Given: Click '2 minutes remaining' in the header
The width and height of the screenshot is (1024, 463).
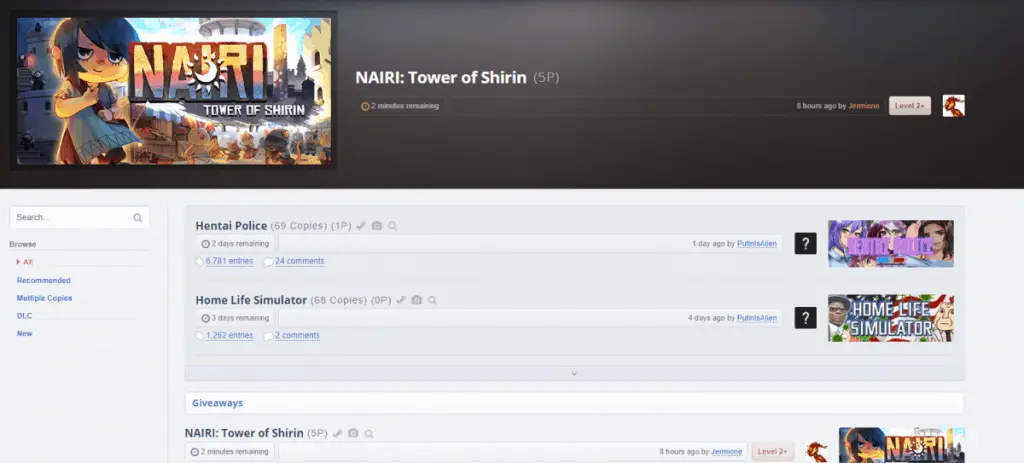Looking at the screenshot, I should click(405, 106).
